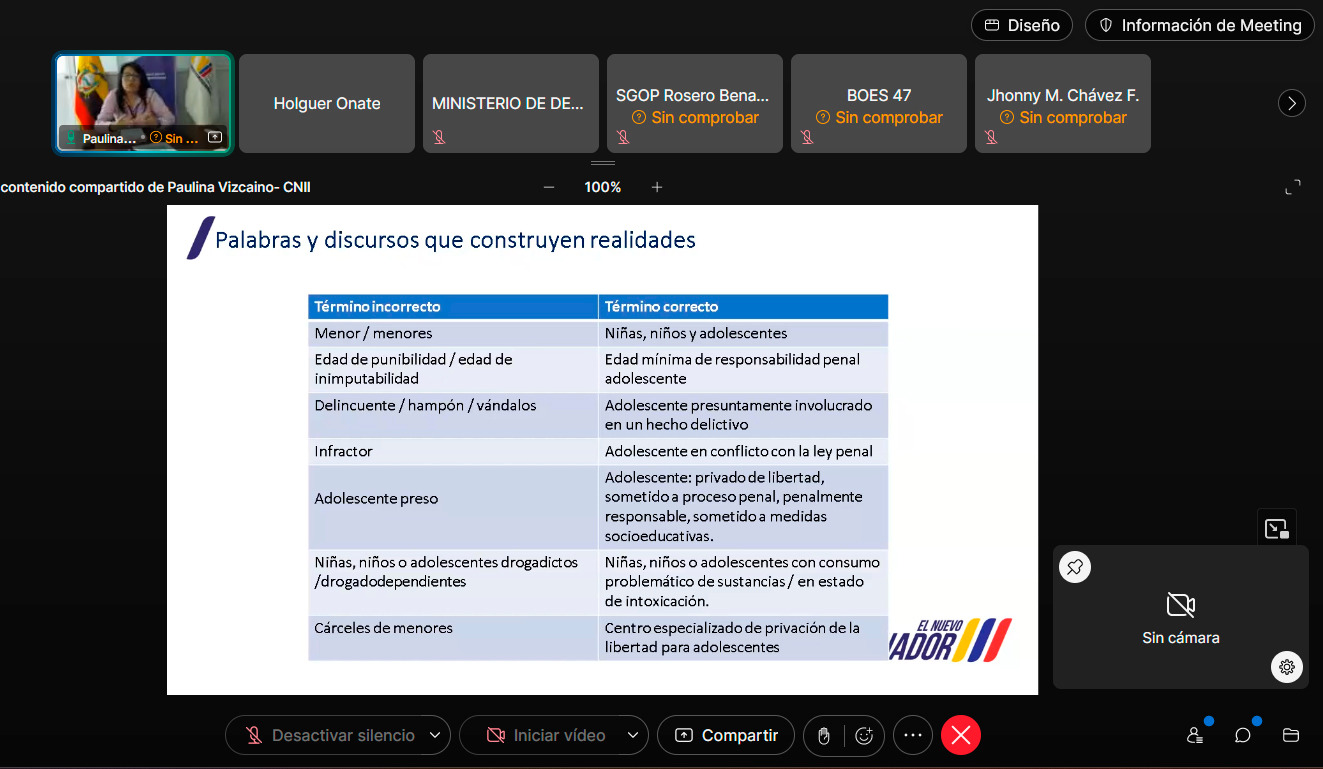Select Holguer Onate participant tile
The width and height of the screenshot is (1323, 769).
point(327,104)
